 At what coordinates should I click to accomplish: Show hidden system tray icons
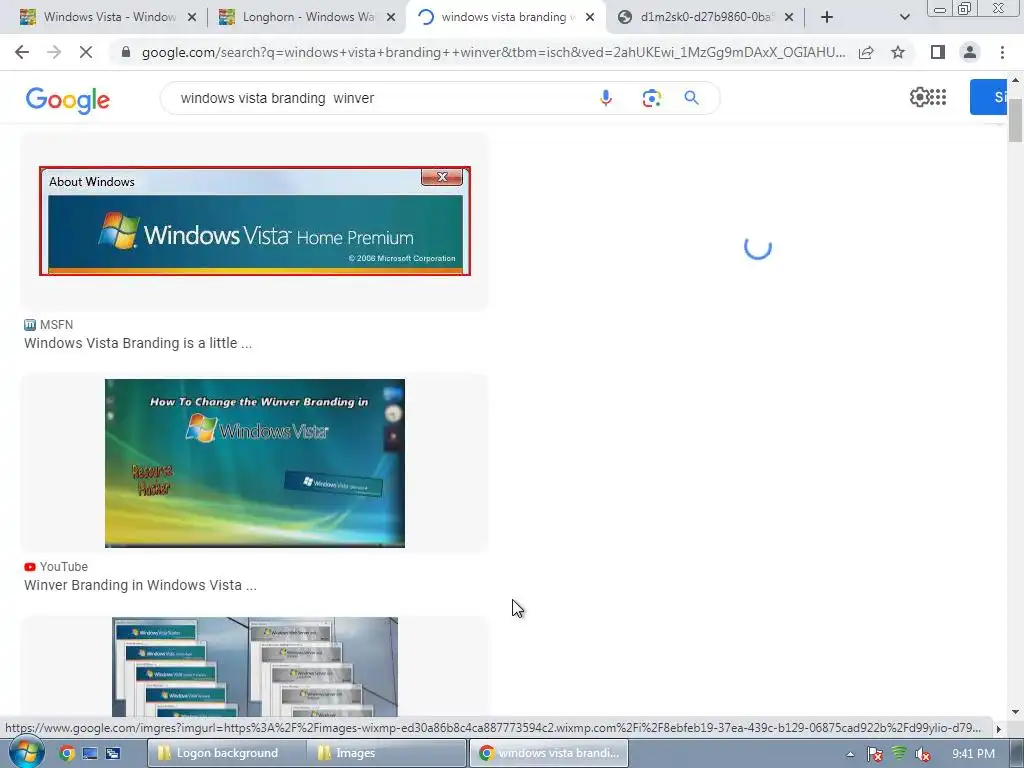[x=850, y=754]
